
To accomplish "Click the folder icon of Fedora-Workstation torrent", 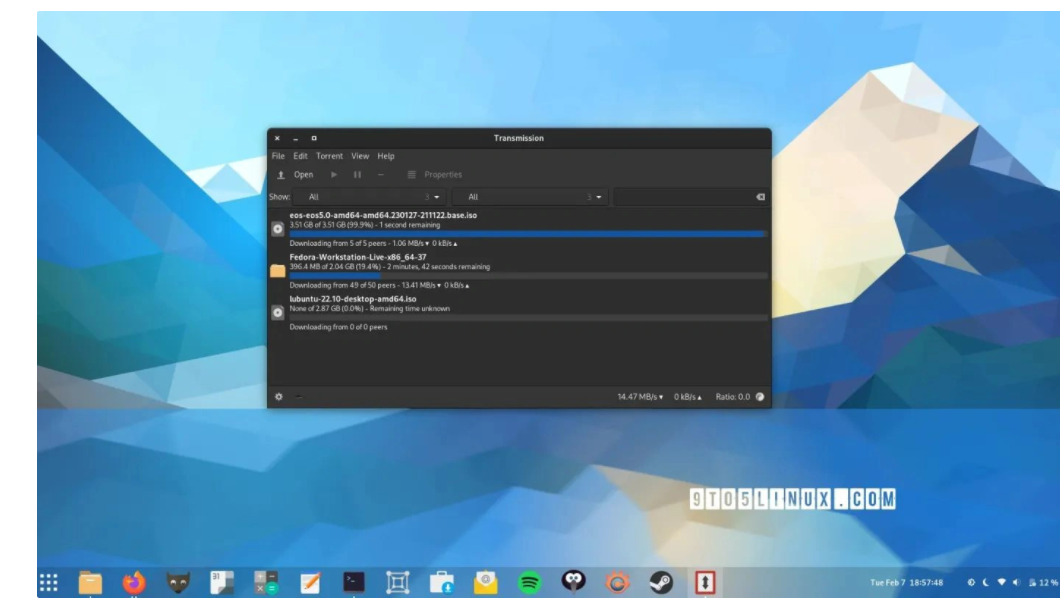I will pyautogui.click(x=278, y=271).
